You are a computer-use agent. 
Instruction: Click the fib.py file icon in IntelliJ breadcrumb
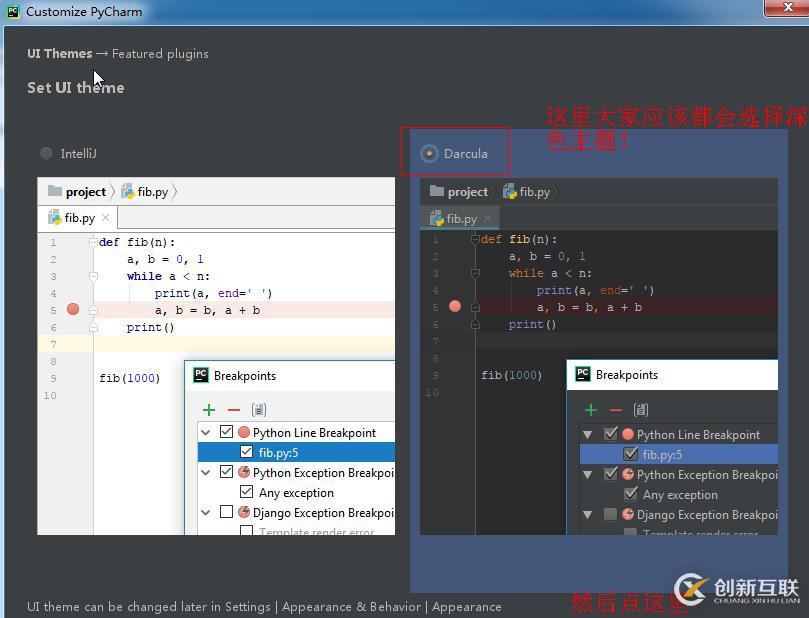[x=127, y=191]
